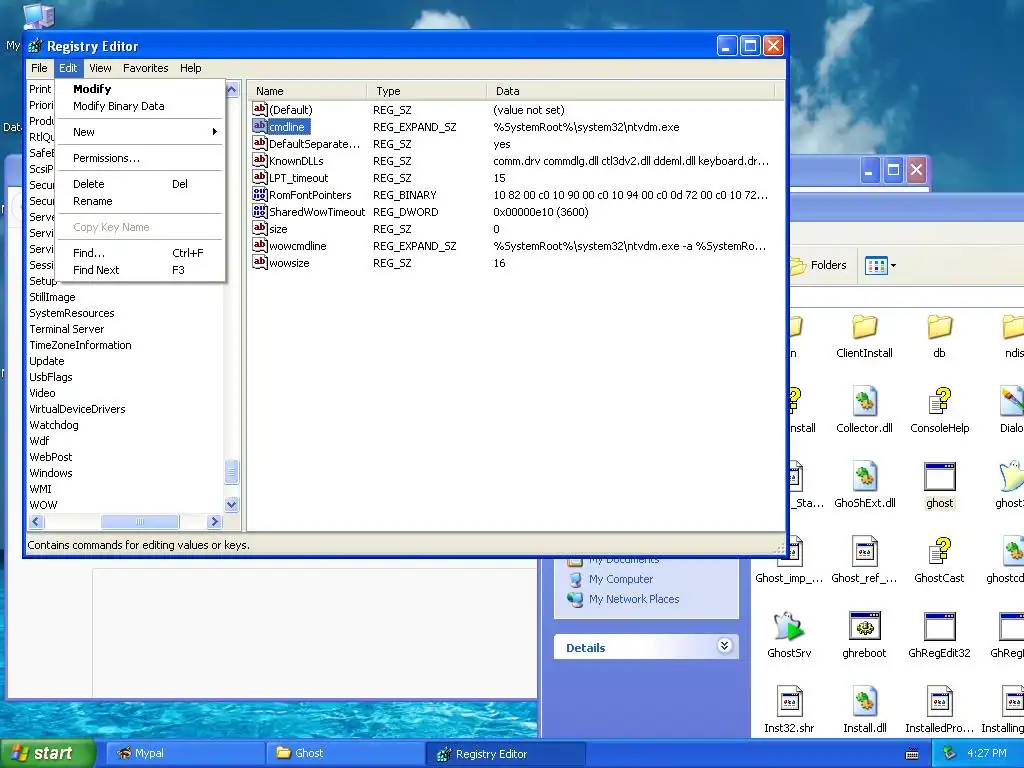Select the WOW key in the tree
This screenshot has width=1024, height=768.
[43, 505]
